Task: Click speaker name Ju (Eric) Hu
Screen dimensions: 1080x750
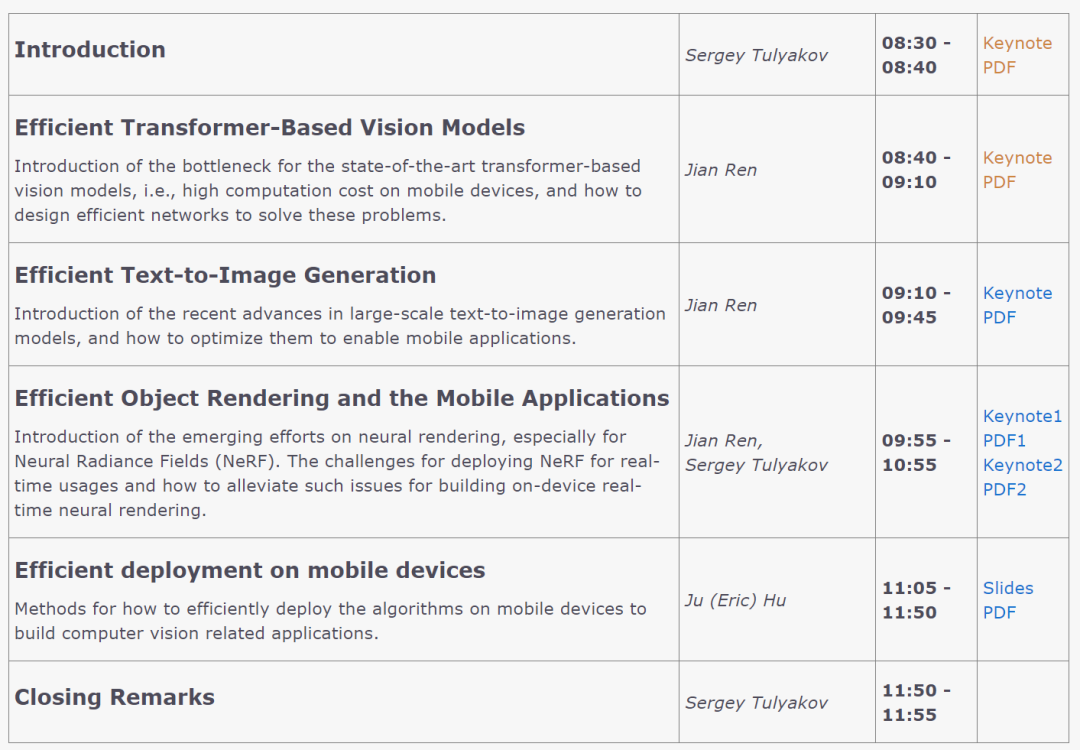Action: tap(735, 600)
